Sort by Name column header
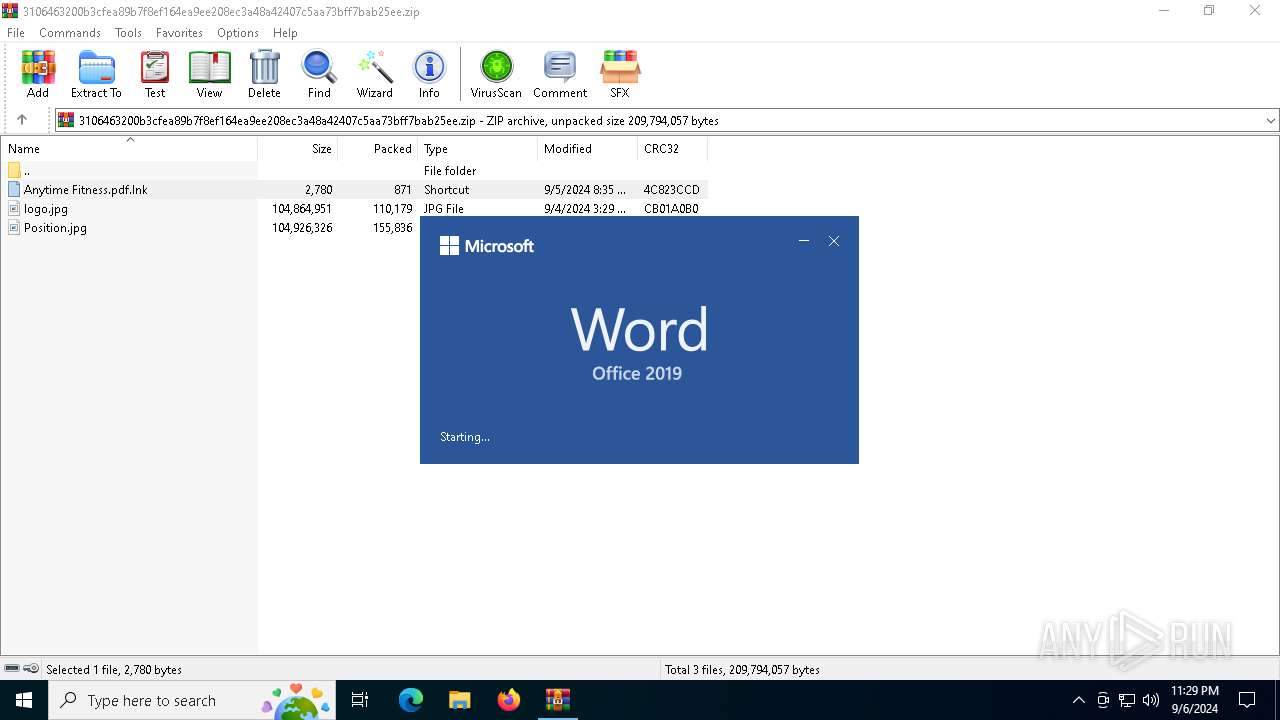1280x720 pixels. (128, 148)
